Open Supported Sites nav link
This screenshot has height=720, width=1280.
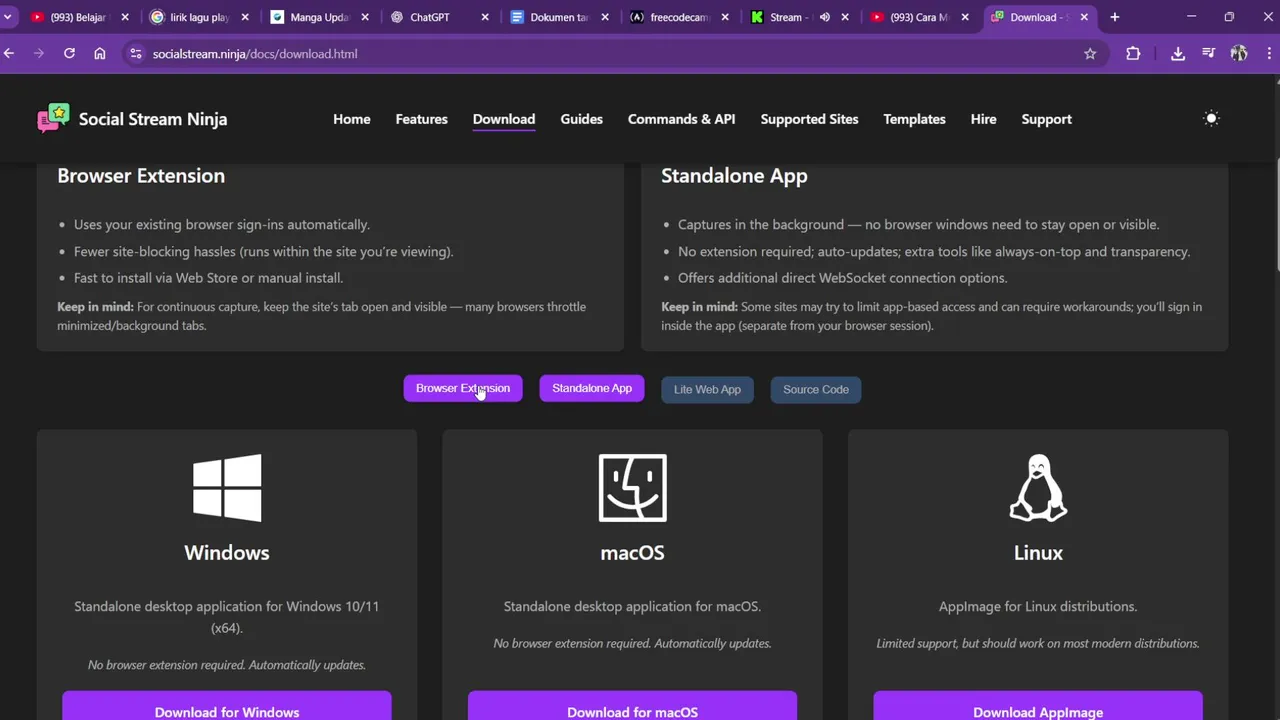click(x=809, y=119)
